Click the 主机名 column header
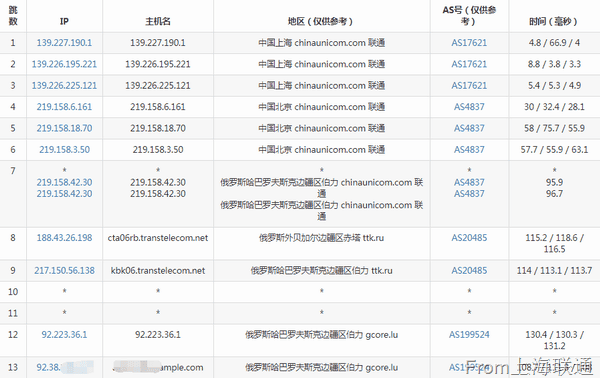The height and width of the screenshot is (378, 600). coord(158,21)
